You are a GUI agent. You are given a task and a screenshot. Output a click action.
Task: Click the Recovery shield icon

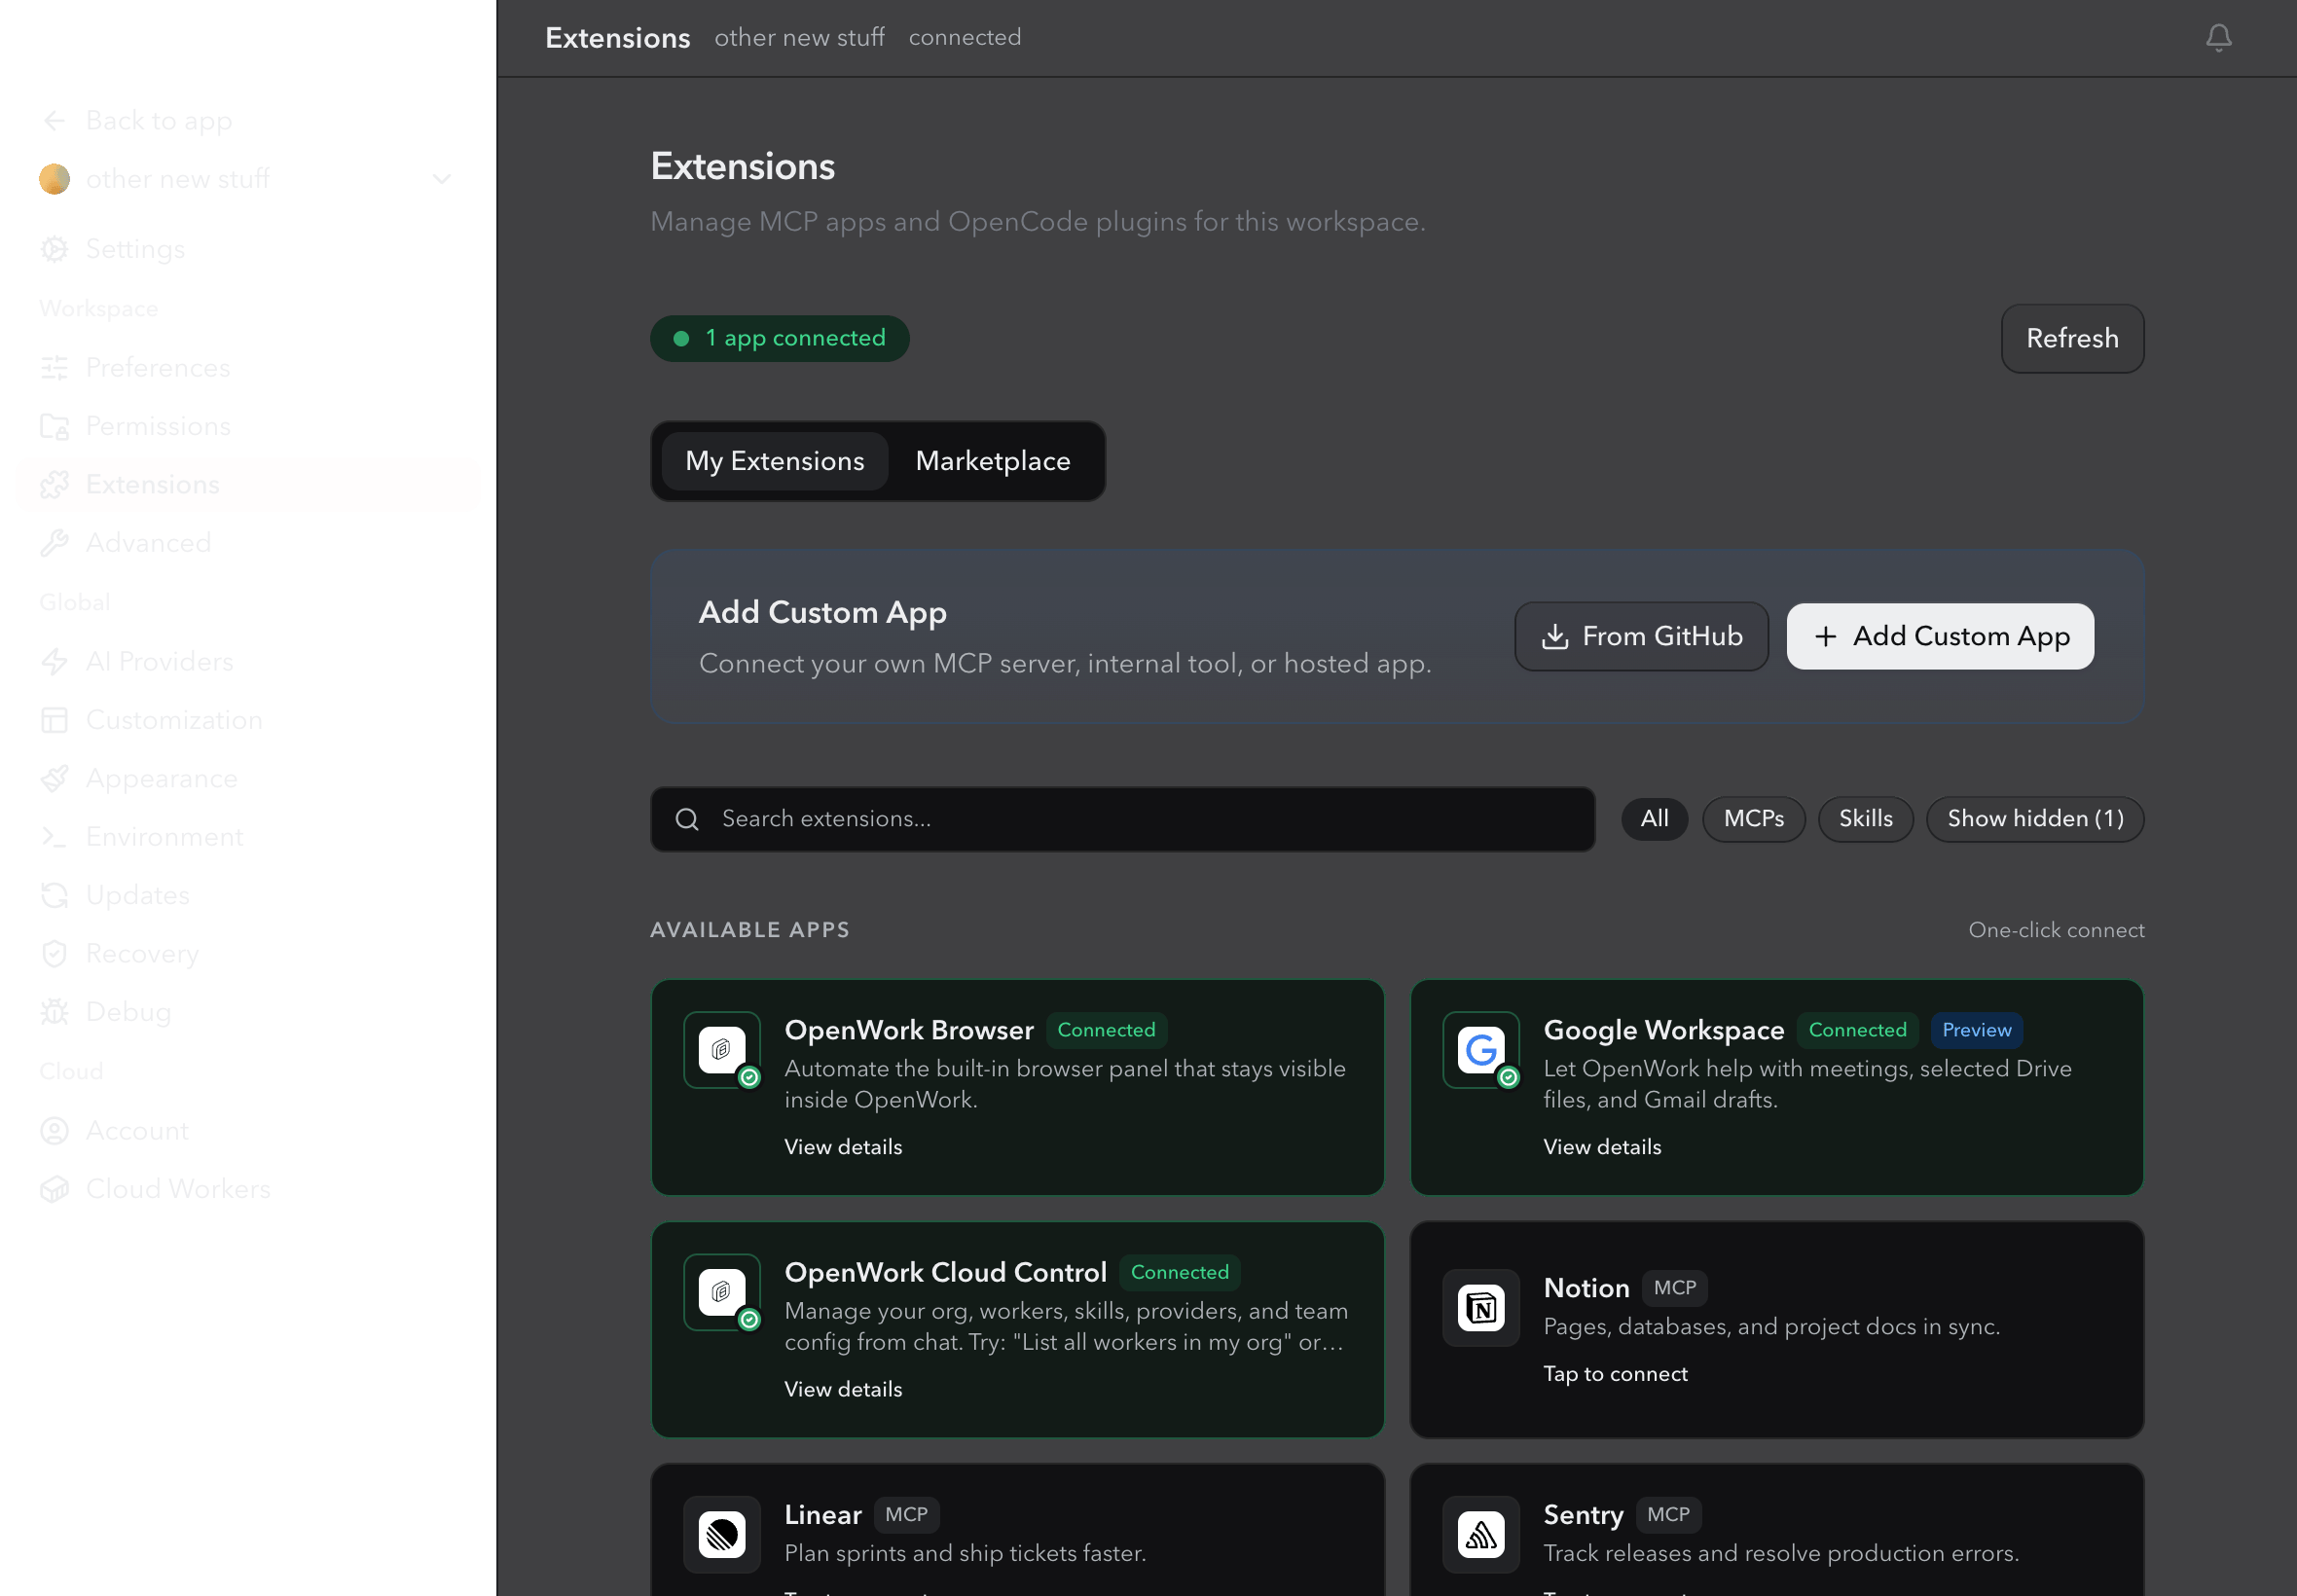point(54,954)
